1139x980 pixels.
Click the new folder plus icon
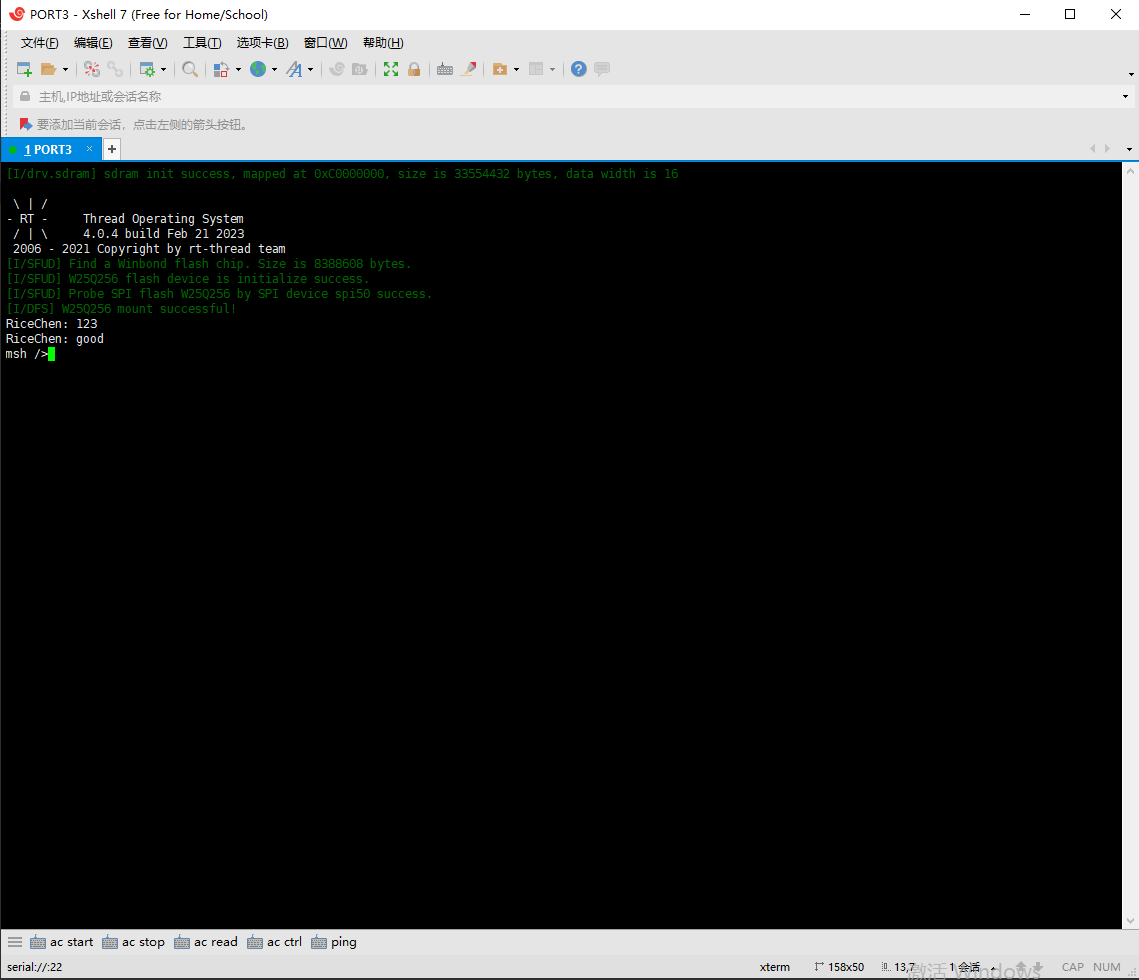(500, 69)
